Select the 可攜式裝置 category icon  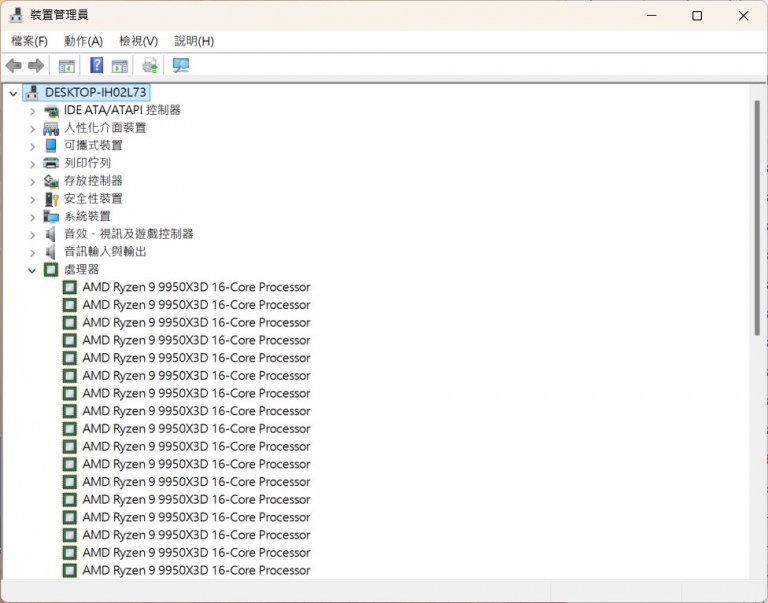tap(51, 145)
